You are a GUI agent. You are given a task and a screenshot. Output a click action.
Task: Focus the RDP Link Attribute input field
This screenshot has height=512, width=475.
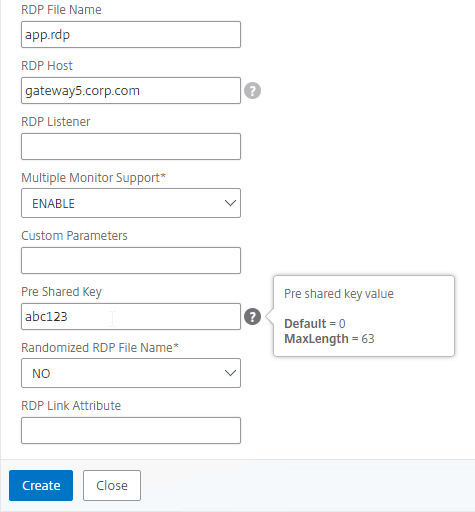click(131, 430)
